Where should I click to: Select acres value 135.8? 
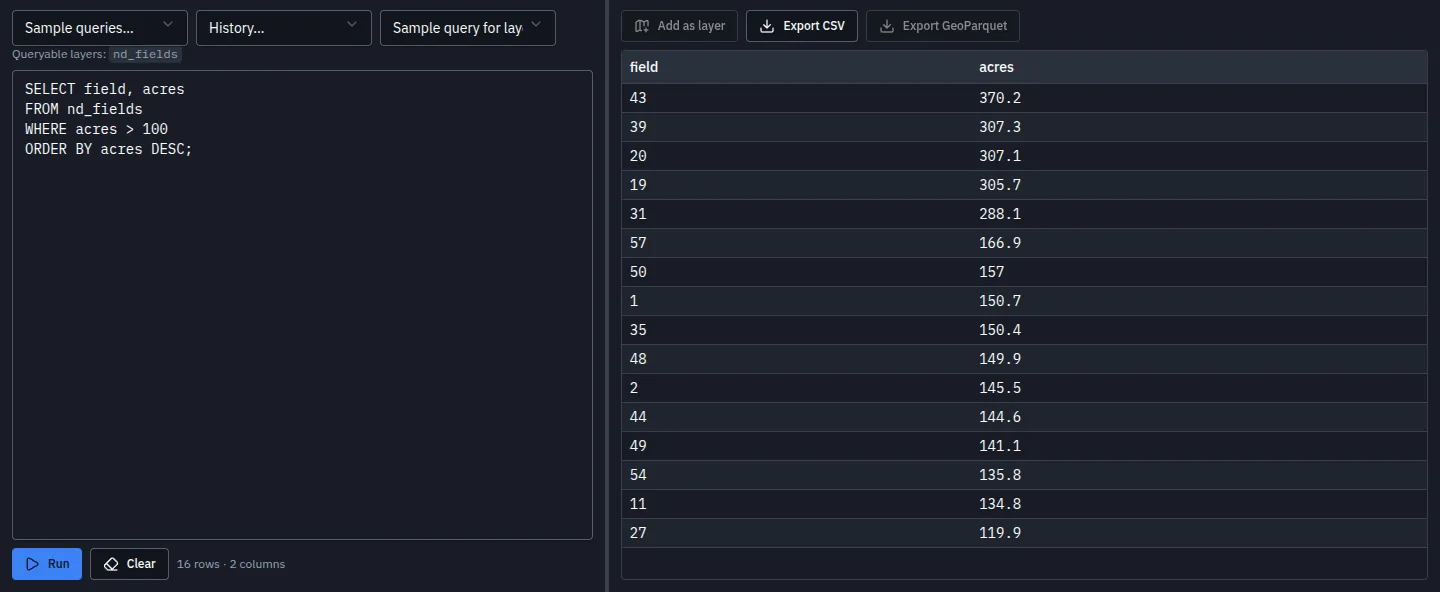coord(1198,475)
